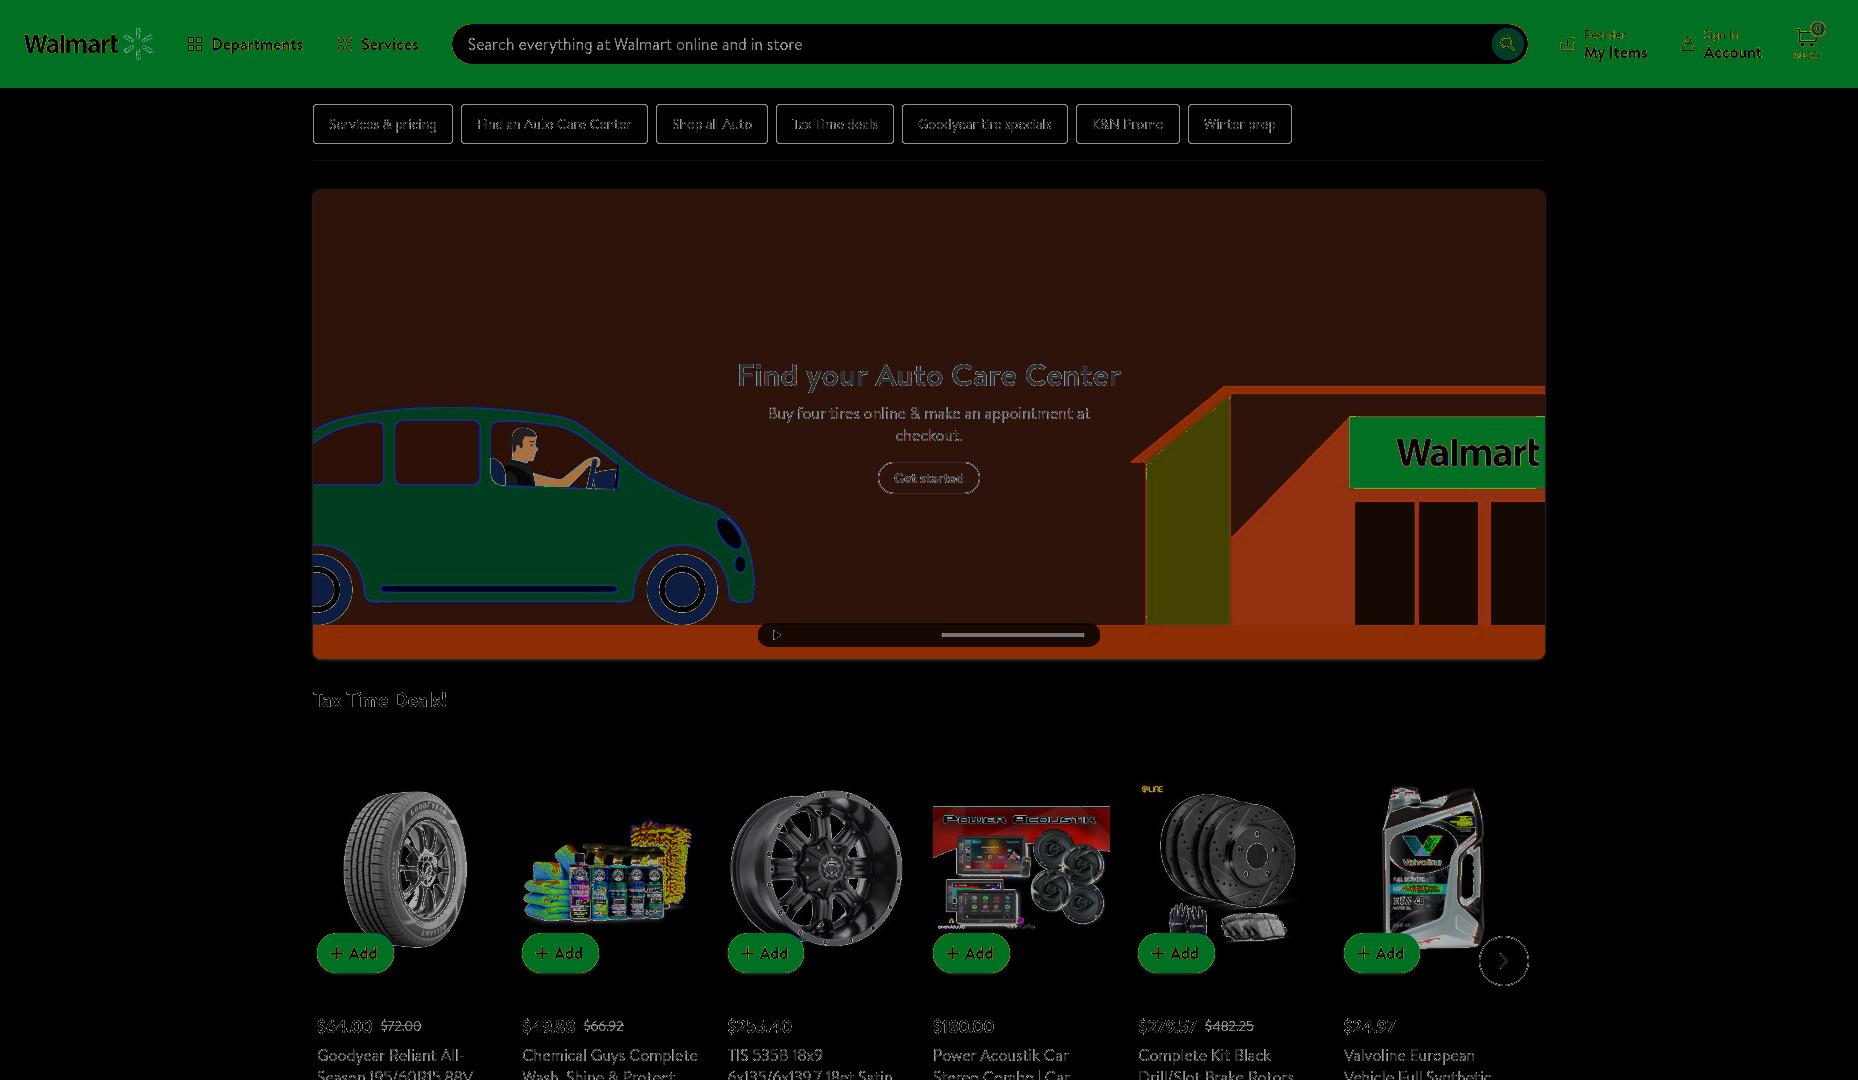Select Tax Time deals tab
Image resolution: width=1858 pixels, height=1080 pixels.
pos(835,124)
